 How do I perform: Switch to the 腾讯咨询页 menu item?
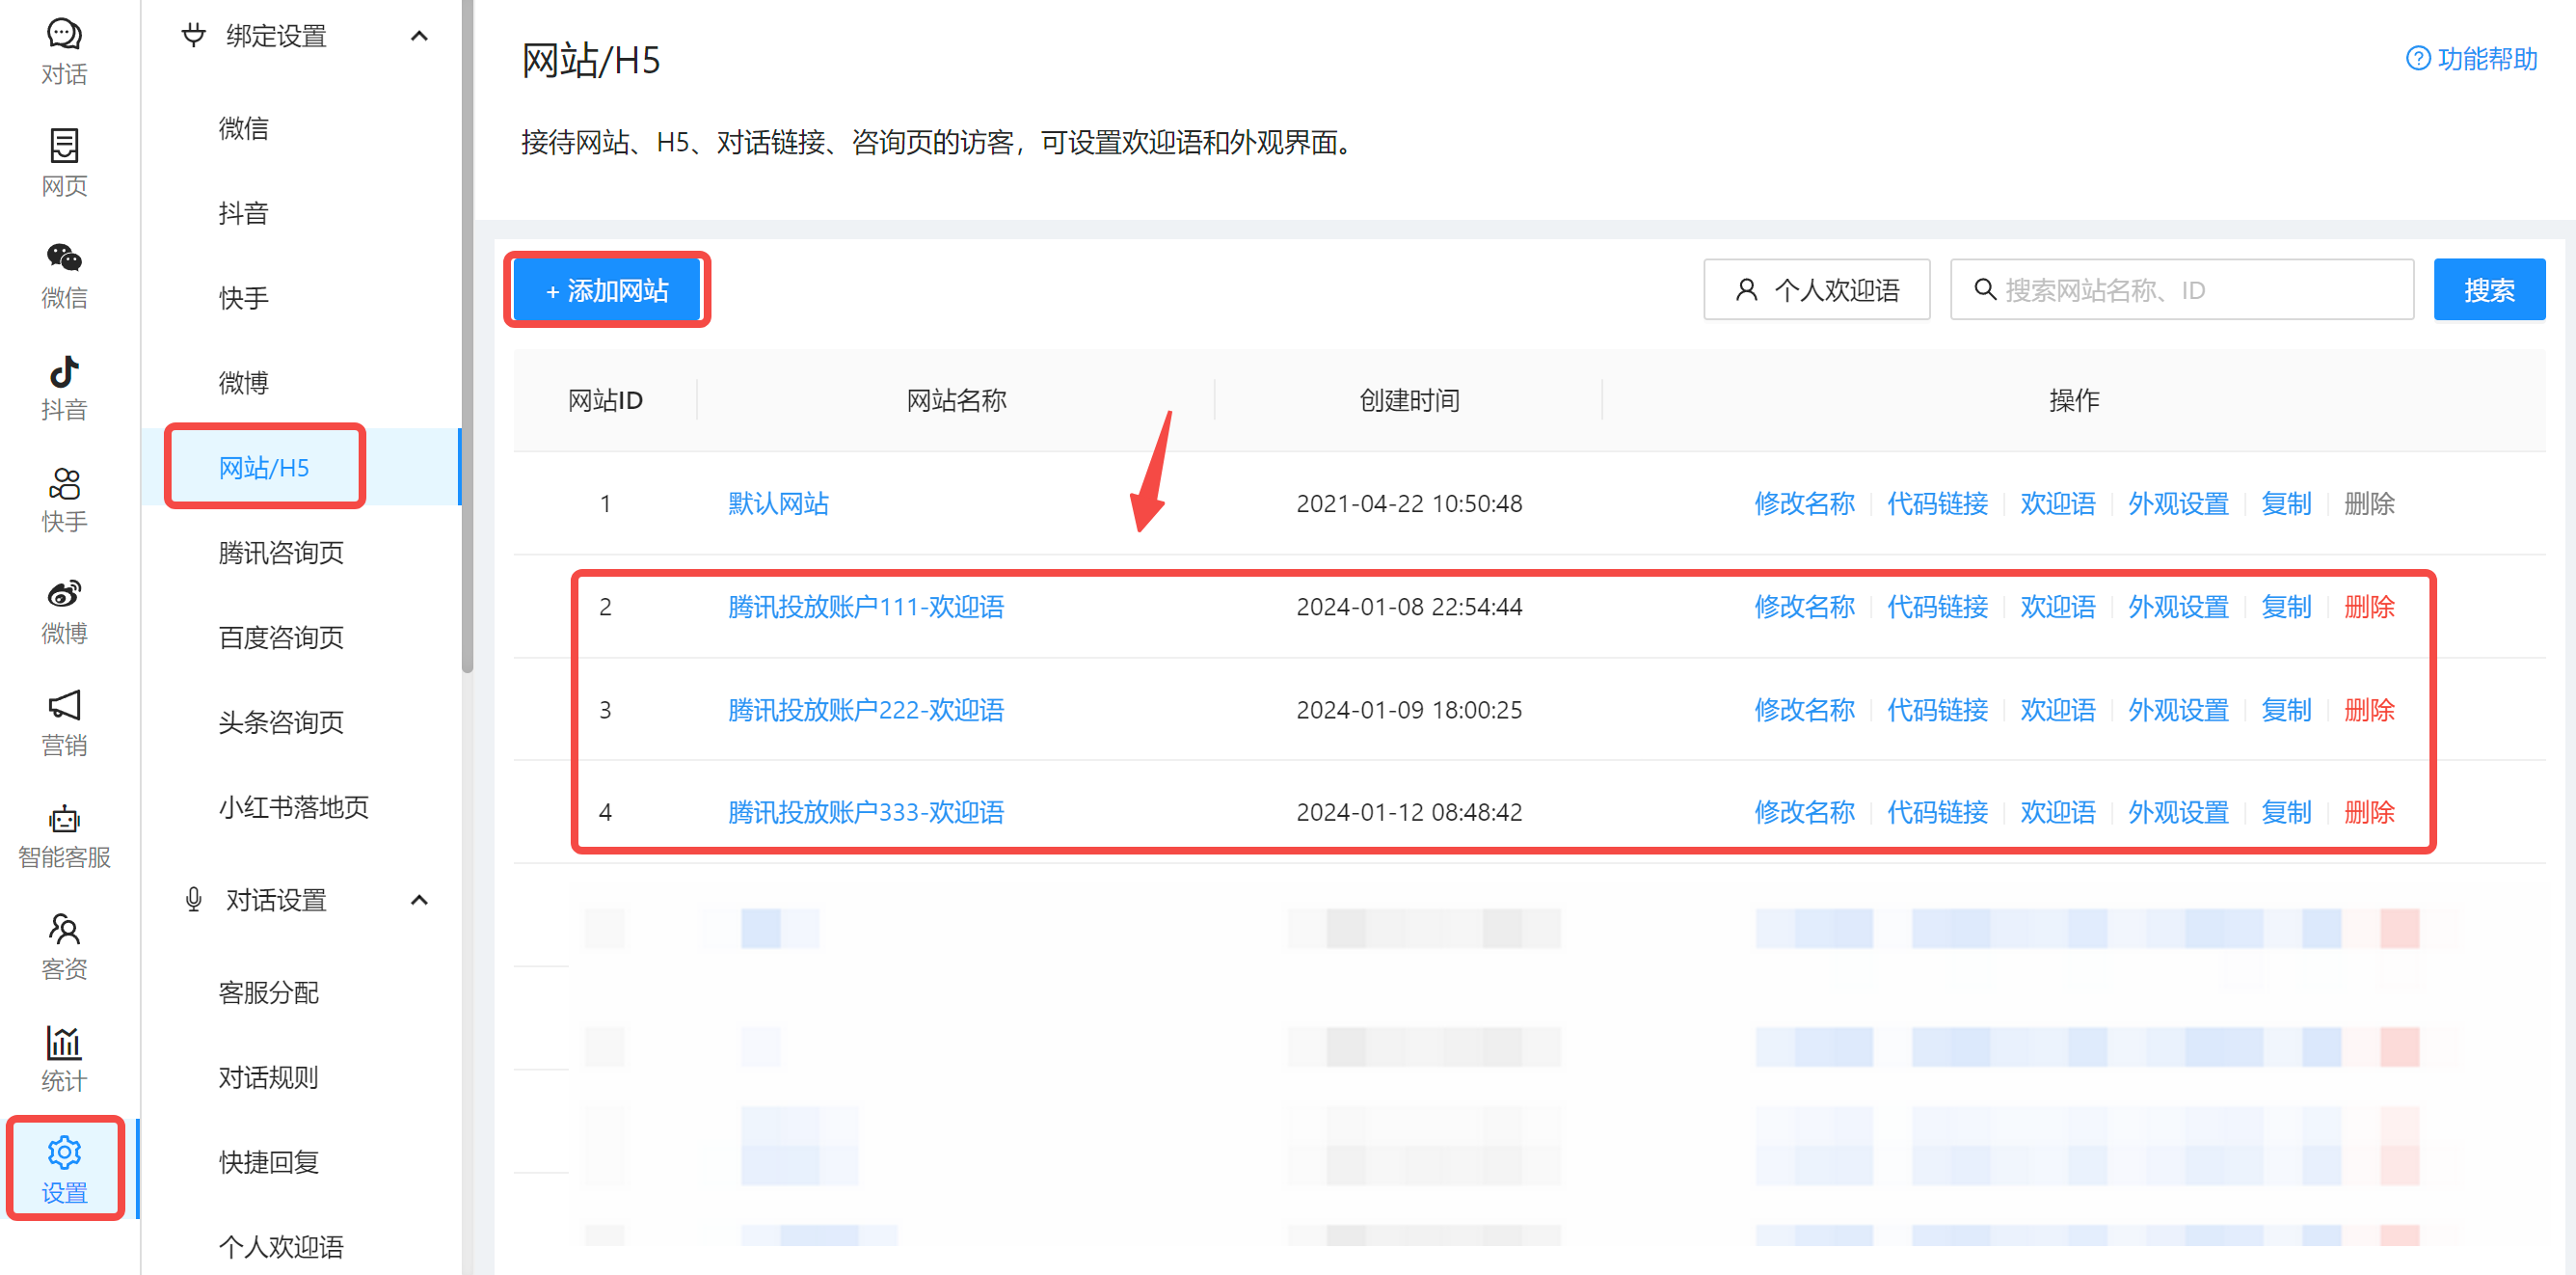click(x=281, y=551)
